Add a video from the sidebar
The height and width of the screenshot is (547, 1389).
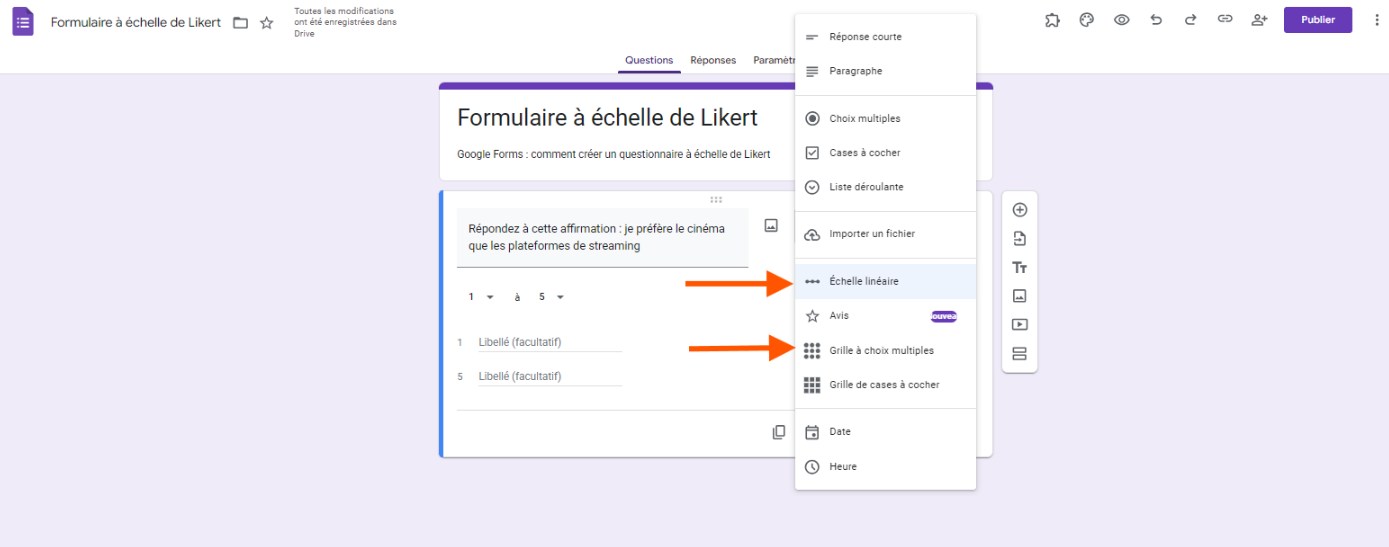tap(1020, 325)
